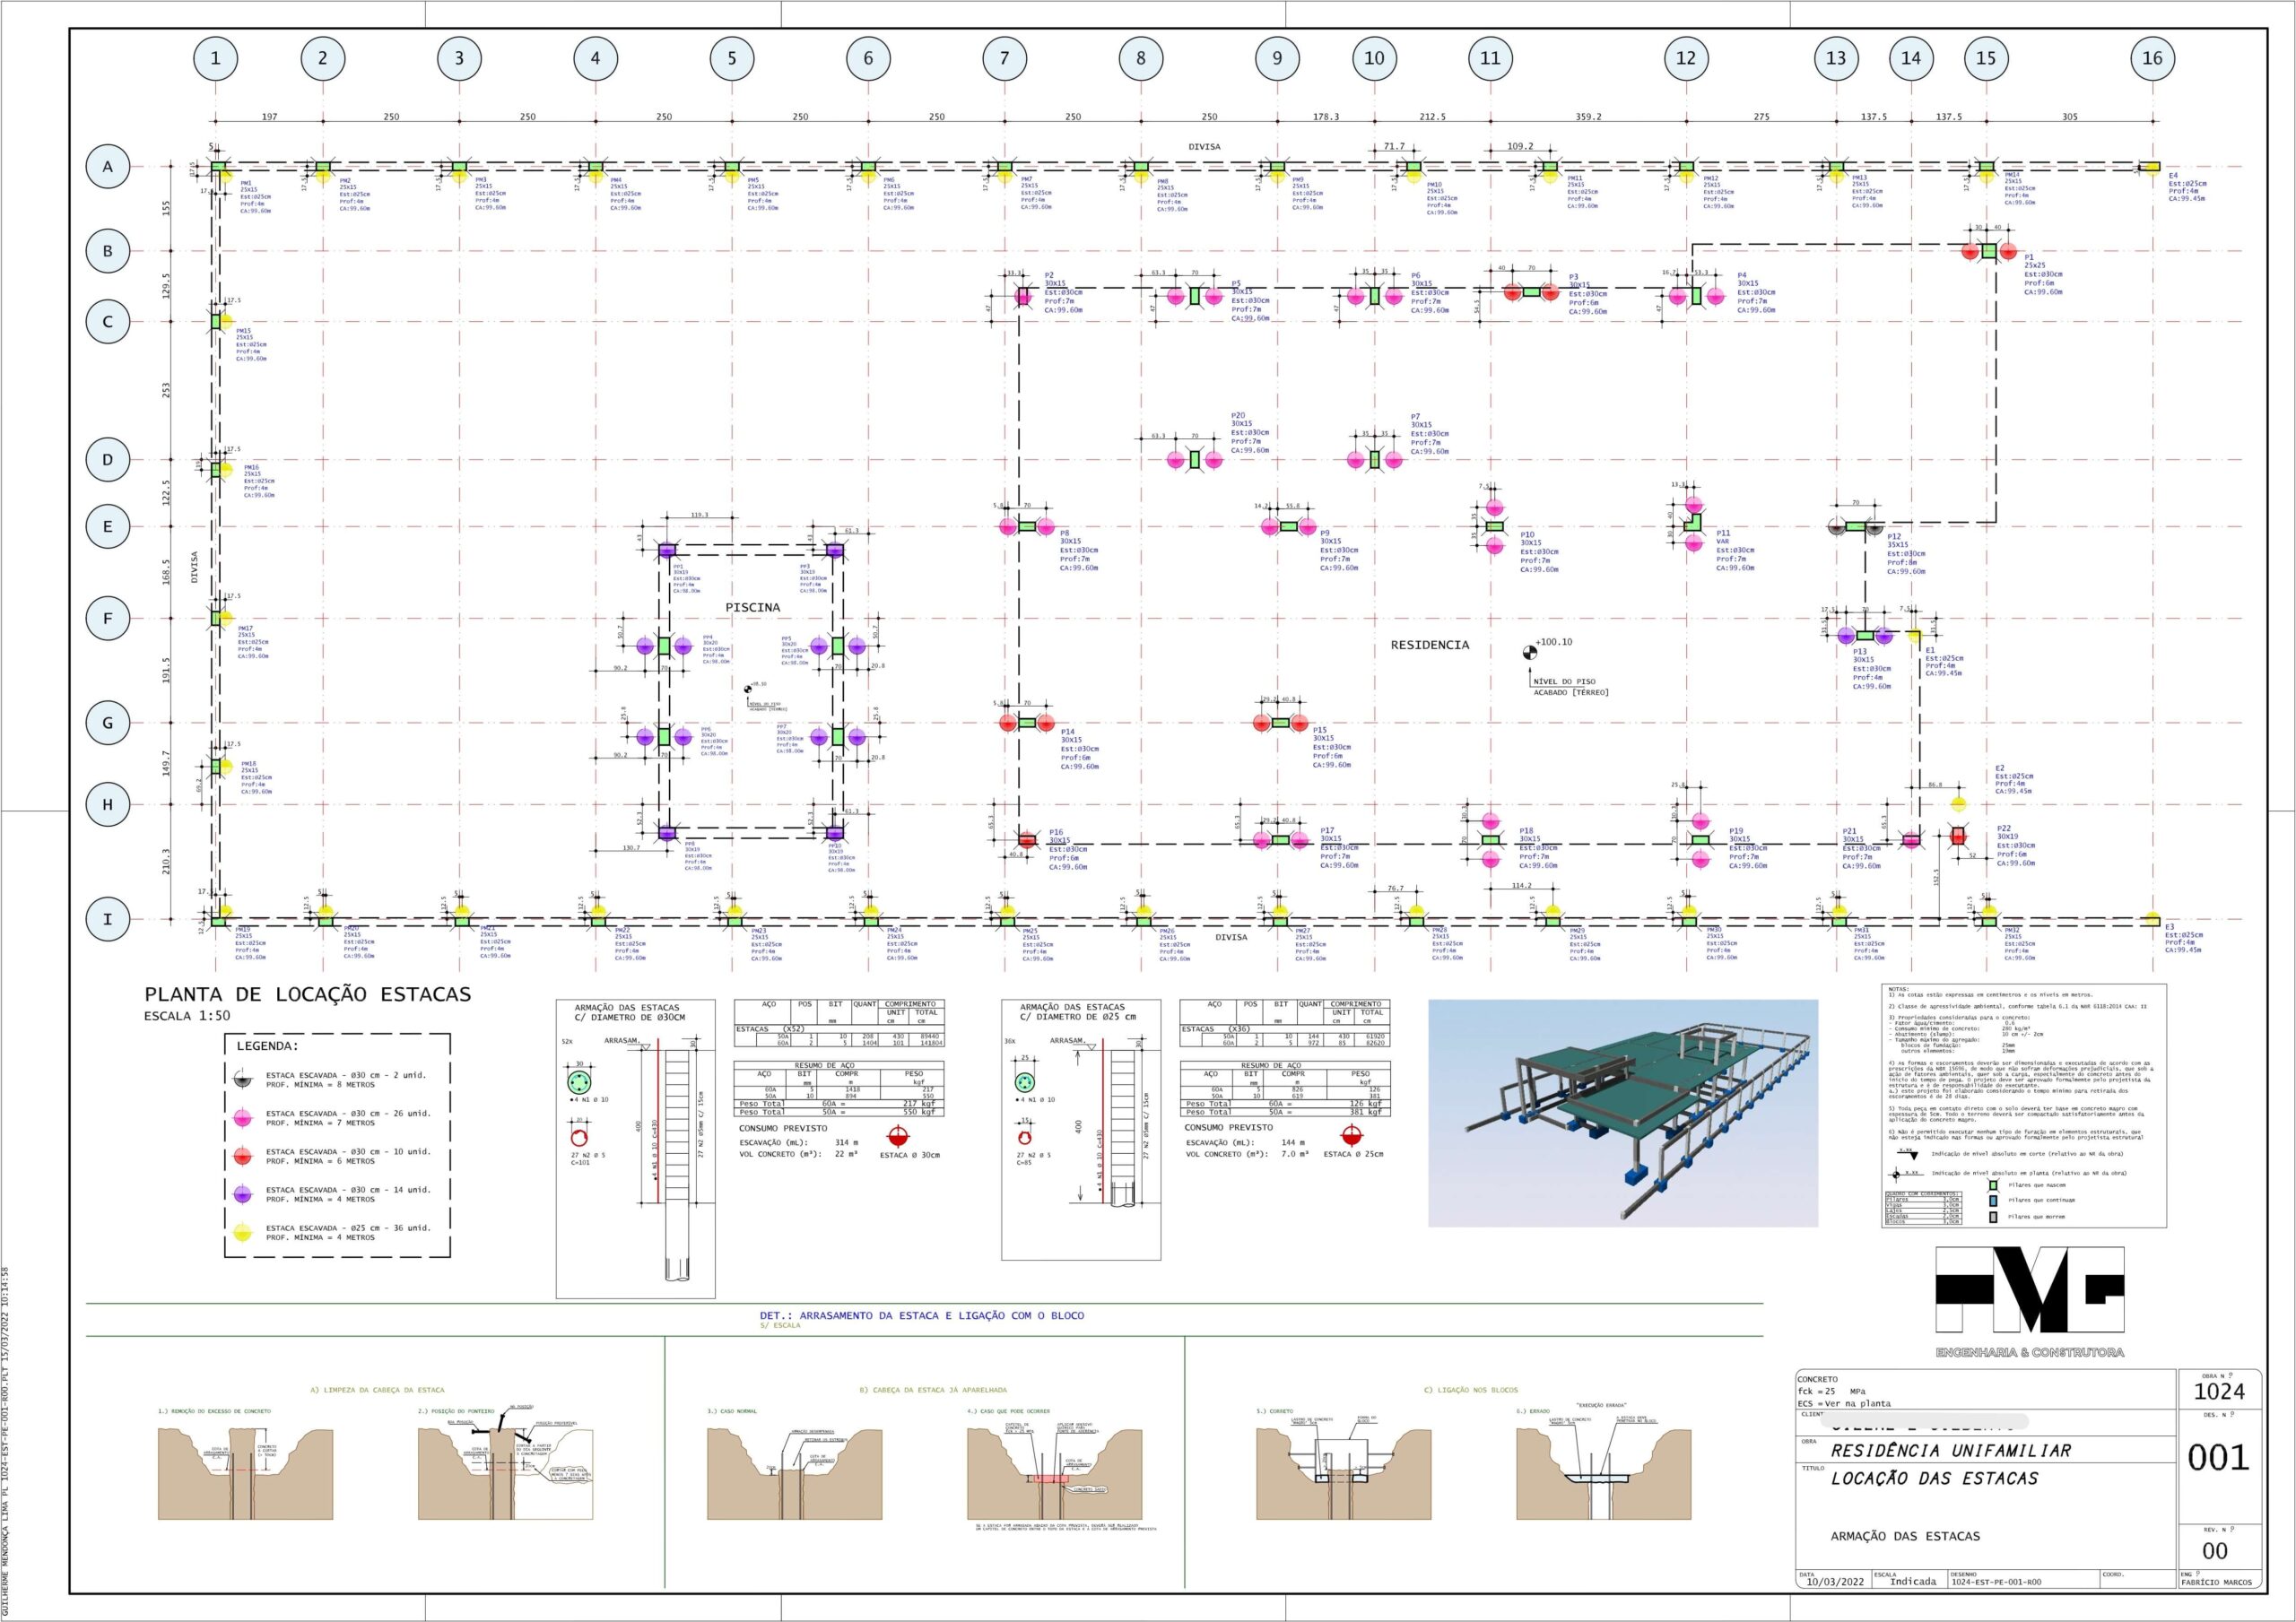Viewport: 2296px width, 1622px height.
Task: Click 'LOCAÇÃO DAS ESTACAS' in title block
Action: [x=1934, y=1478]
